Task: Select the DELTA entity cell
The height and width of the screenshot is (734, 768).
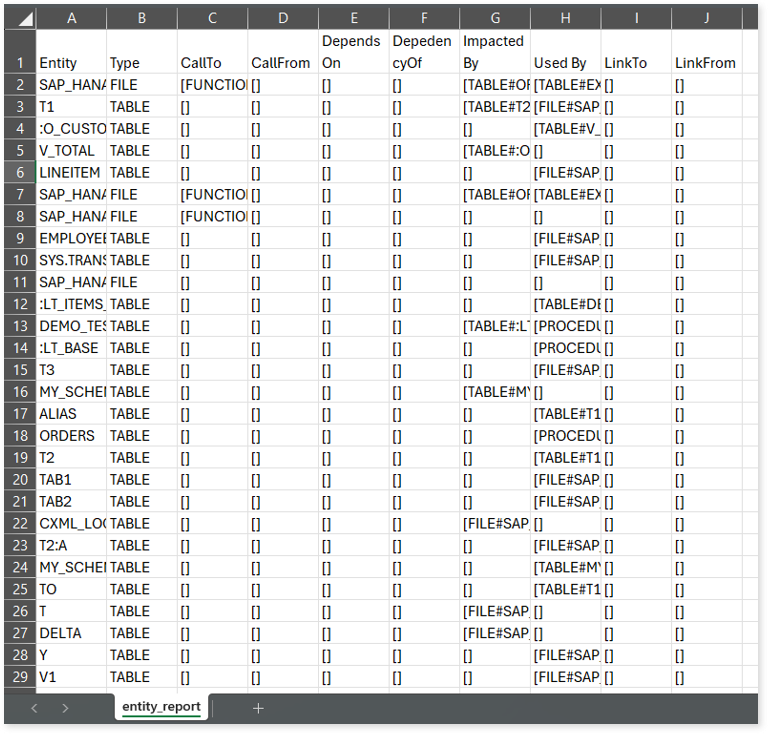Action: (70, 633)
